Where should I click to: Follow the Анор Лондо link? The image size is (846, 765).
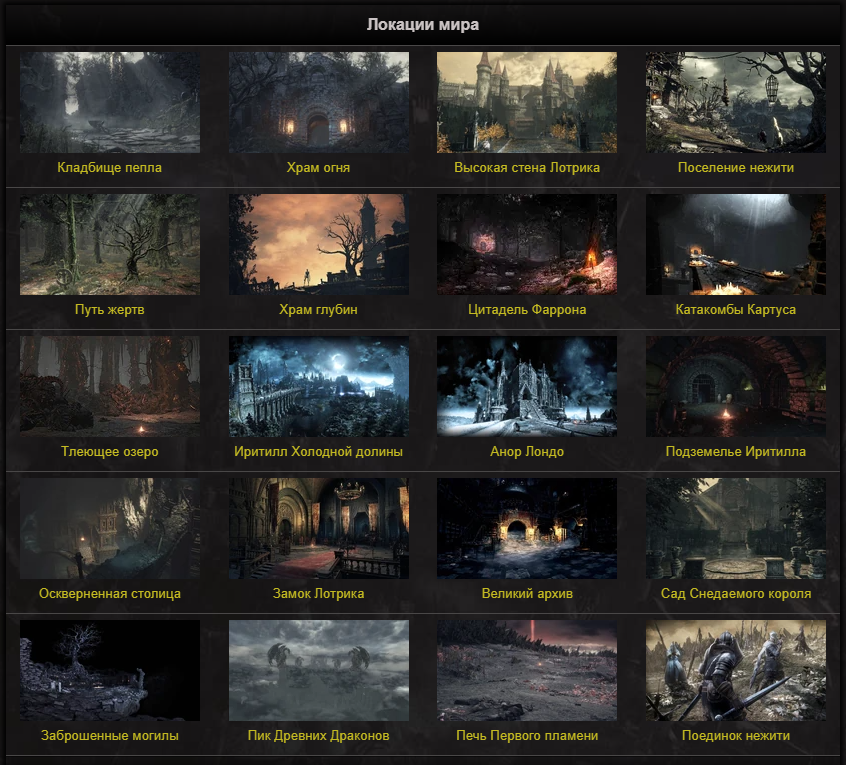point(527,452)
